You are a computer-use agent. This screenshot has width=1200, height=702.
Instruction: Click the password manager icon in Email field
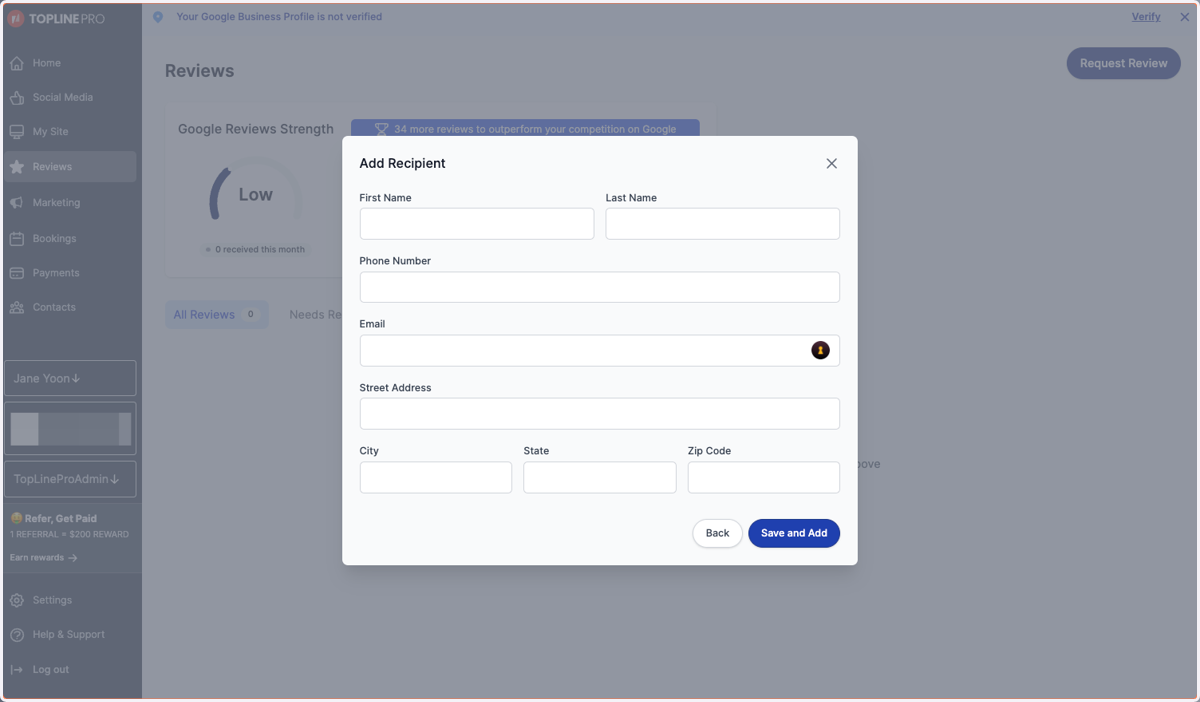coord(820,350)
